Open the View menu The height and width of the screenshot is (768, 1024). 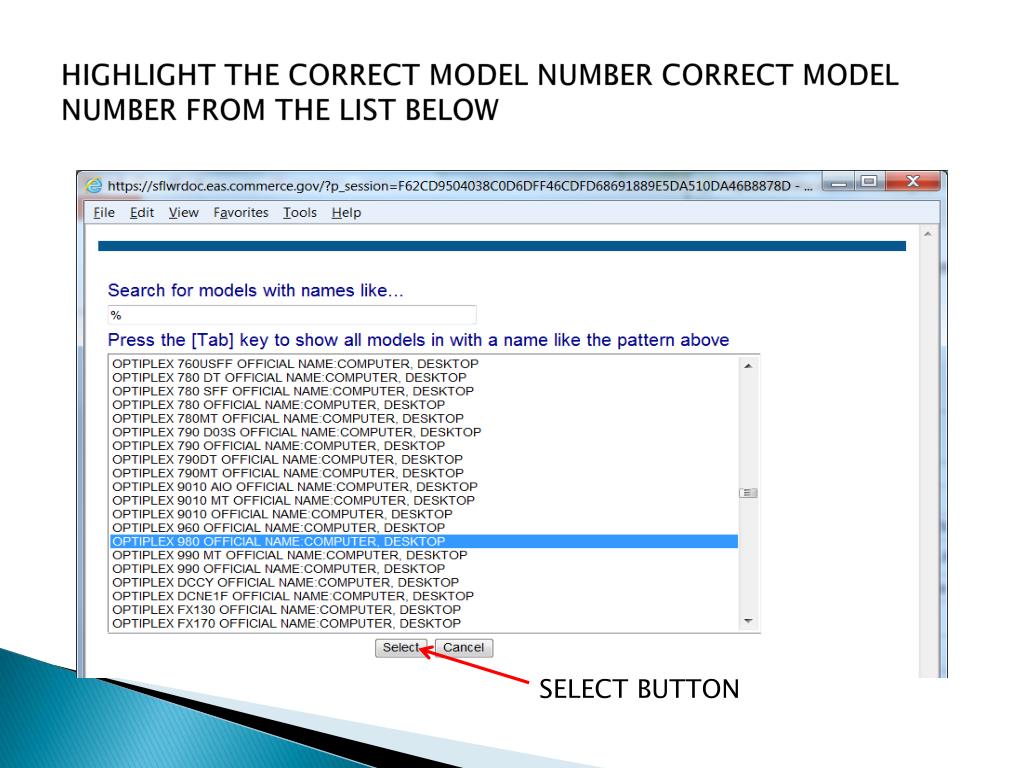184,212
